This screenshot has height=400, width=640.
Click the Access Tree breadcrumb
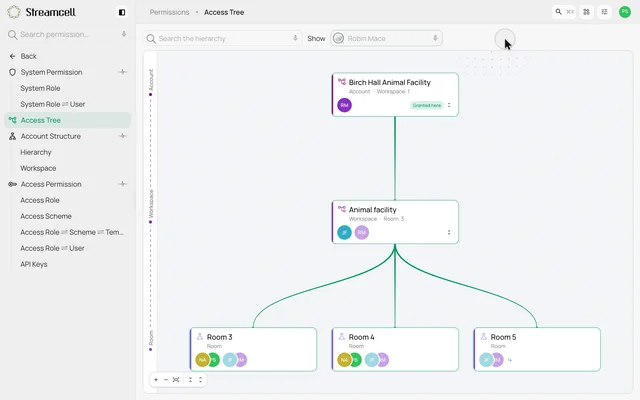224,12
